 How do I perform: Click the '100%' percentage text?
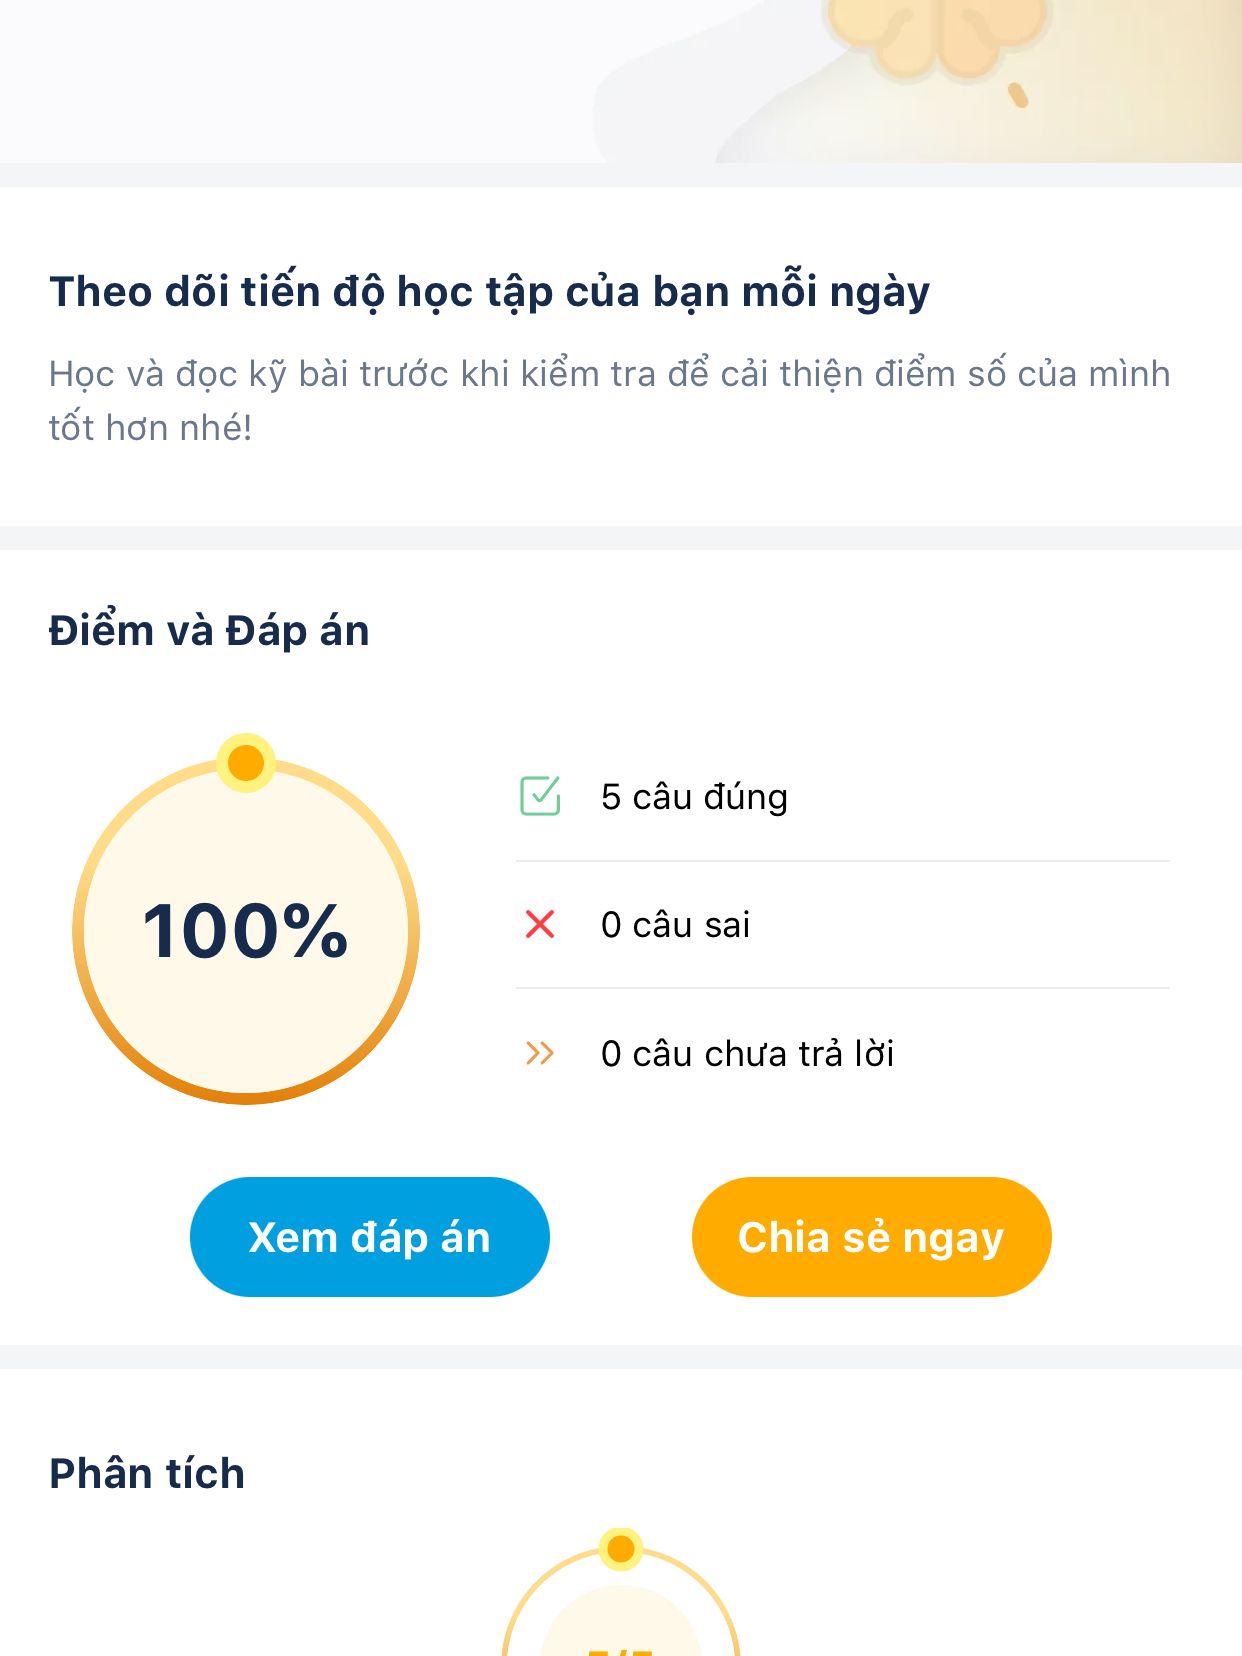[246, 931]
